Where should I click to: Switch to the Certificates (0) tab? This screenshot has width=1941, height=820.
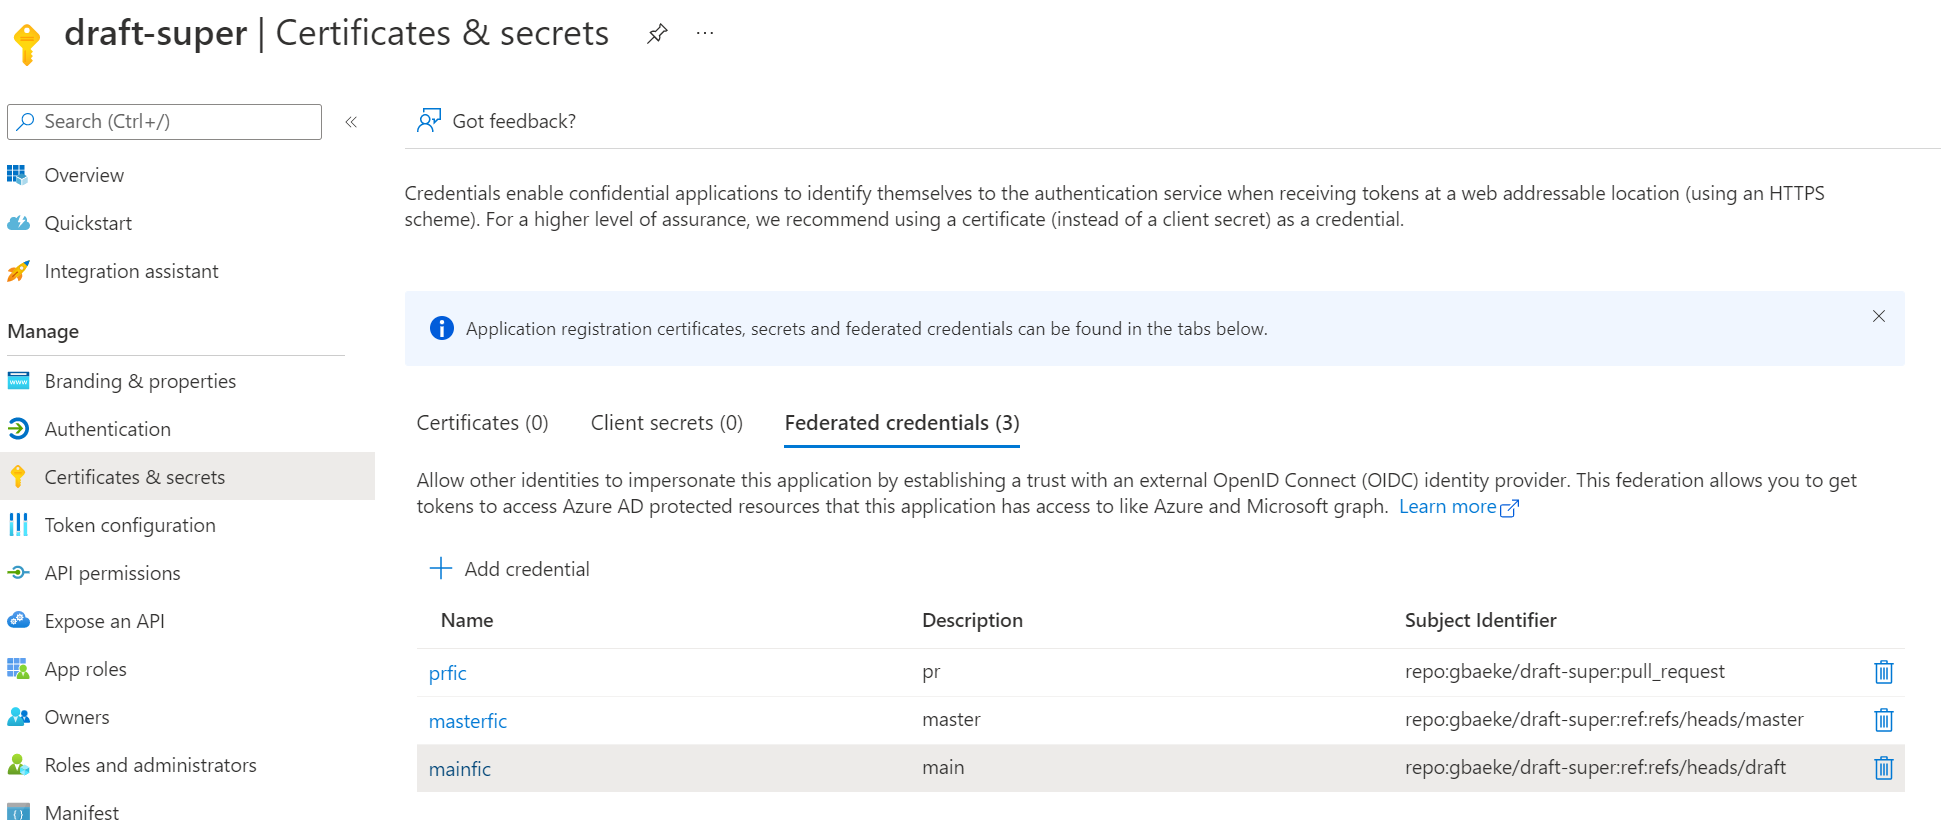[x=482, y=423]
